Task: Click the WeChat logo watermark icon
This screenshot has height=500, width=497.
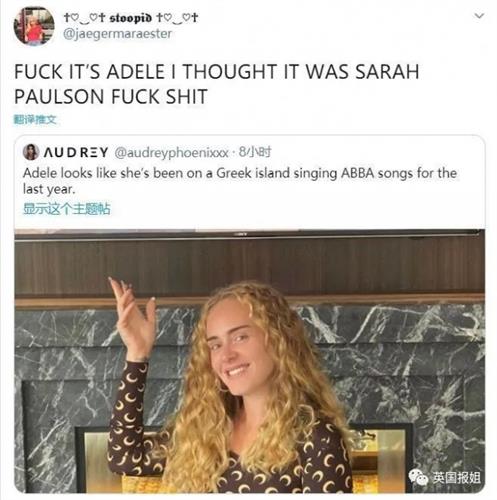Action: [419, 477]
